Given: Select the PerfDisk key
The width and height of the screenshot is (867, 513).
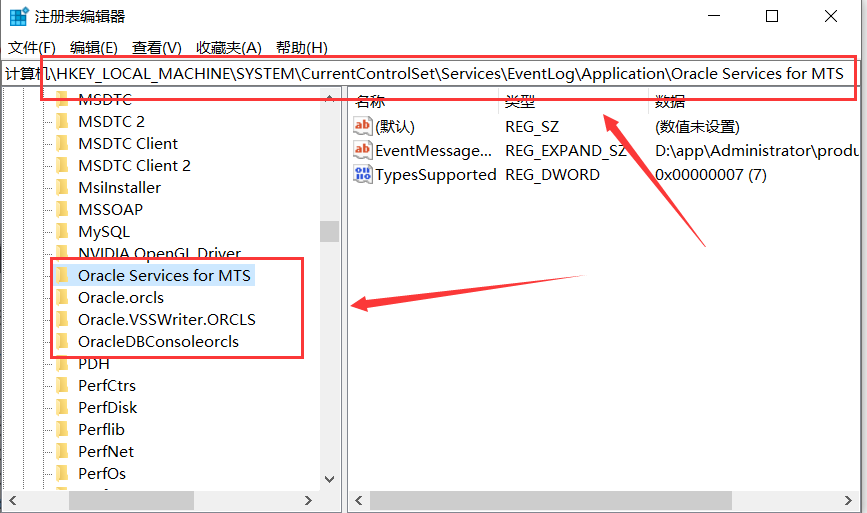Looking at the screenshot, I should point(108,407).
